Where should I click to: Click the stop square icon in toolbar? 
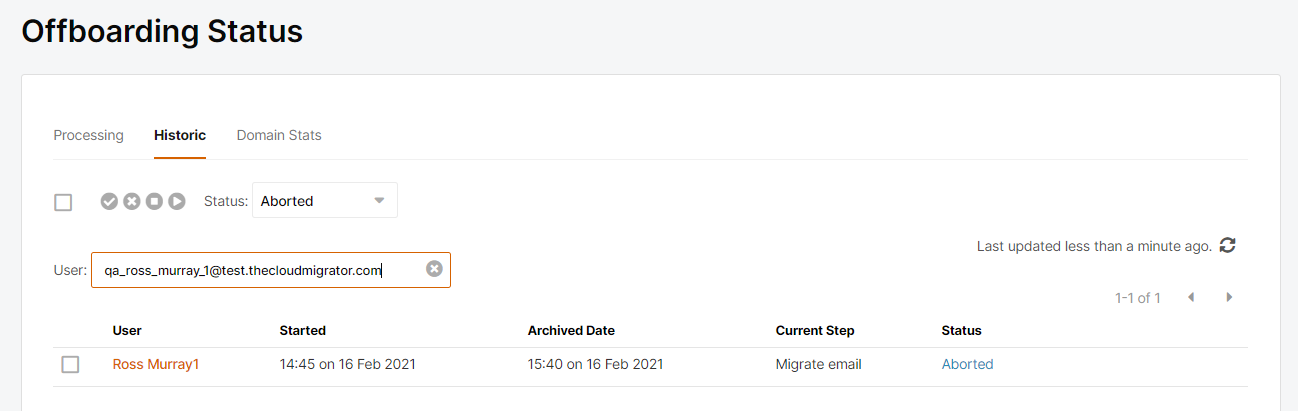(x=154, y=201)
